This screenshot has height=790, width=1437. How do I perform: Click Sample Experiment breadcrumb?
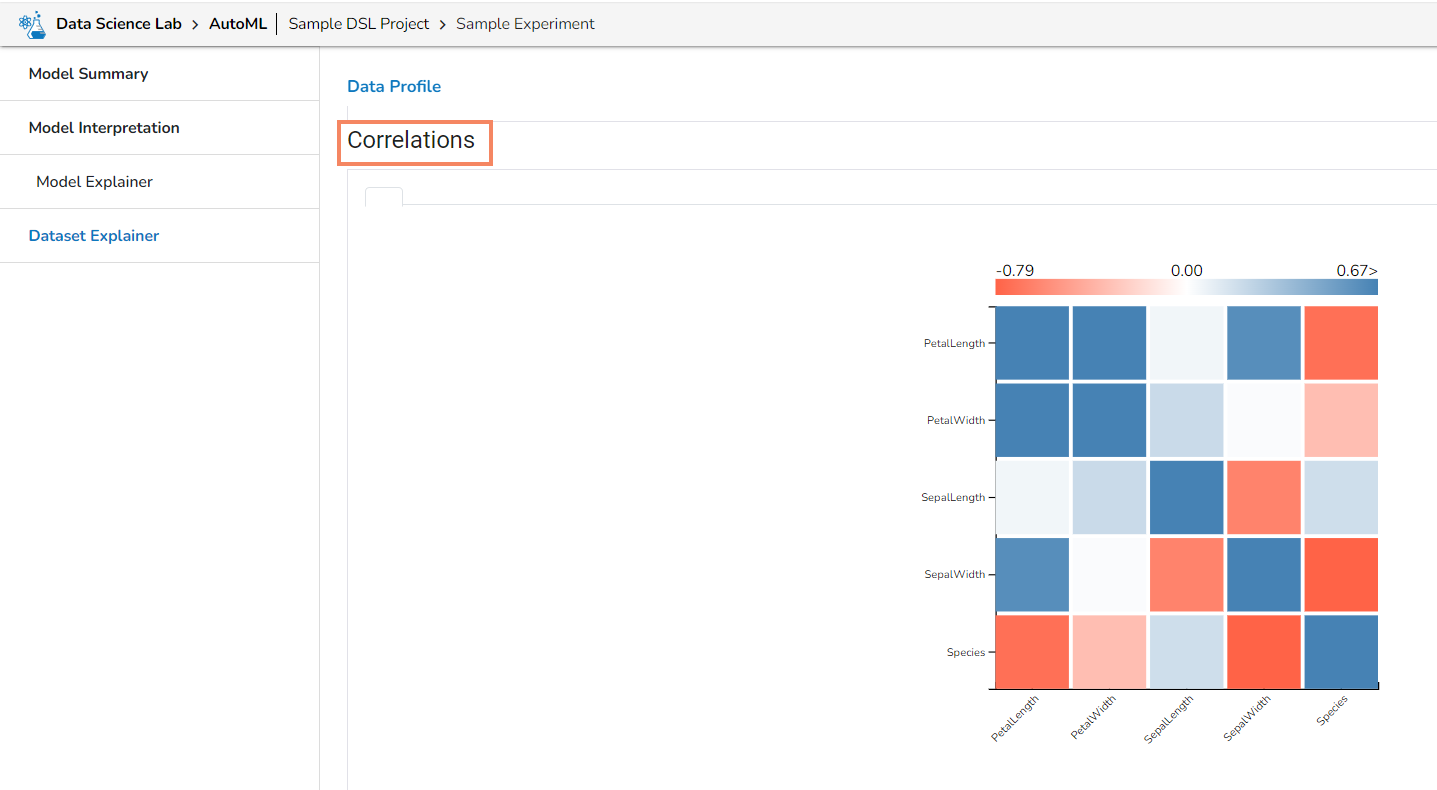(525, 24)
